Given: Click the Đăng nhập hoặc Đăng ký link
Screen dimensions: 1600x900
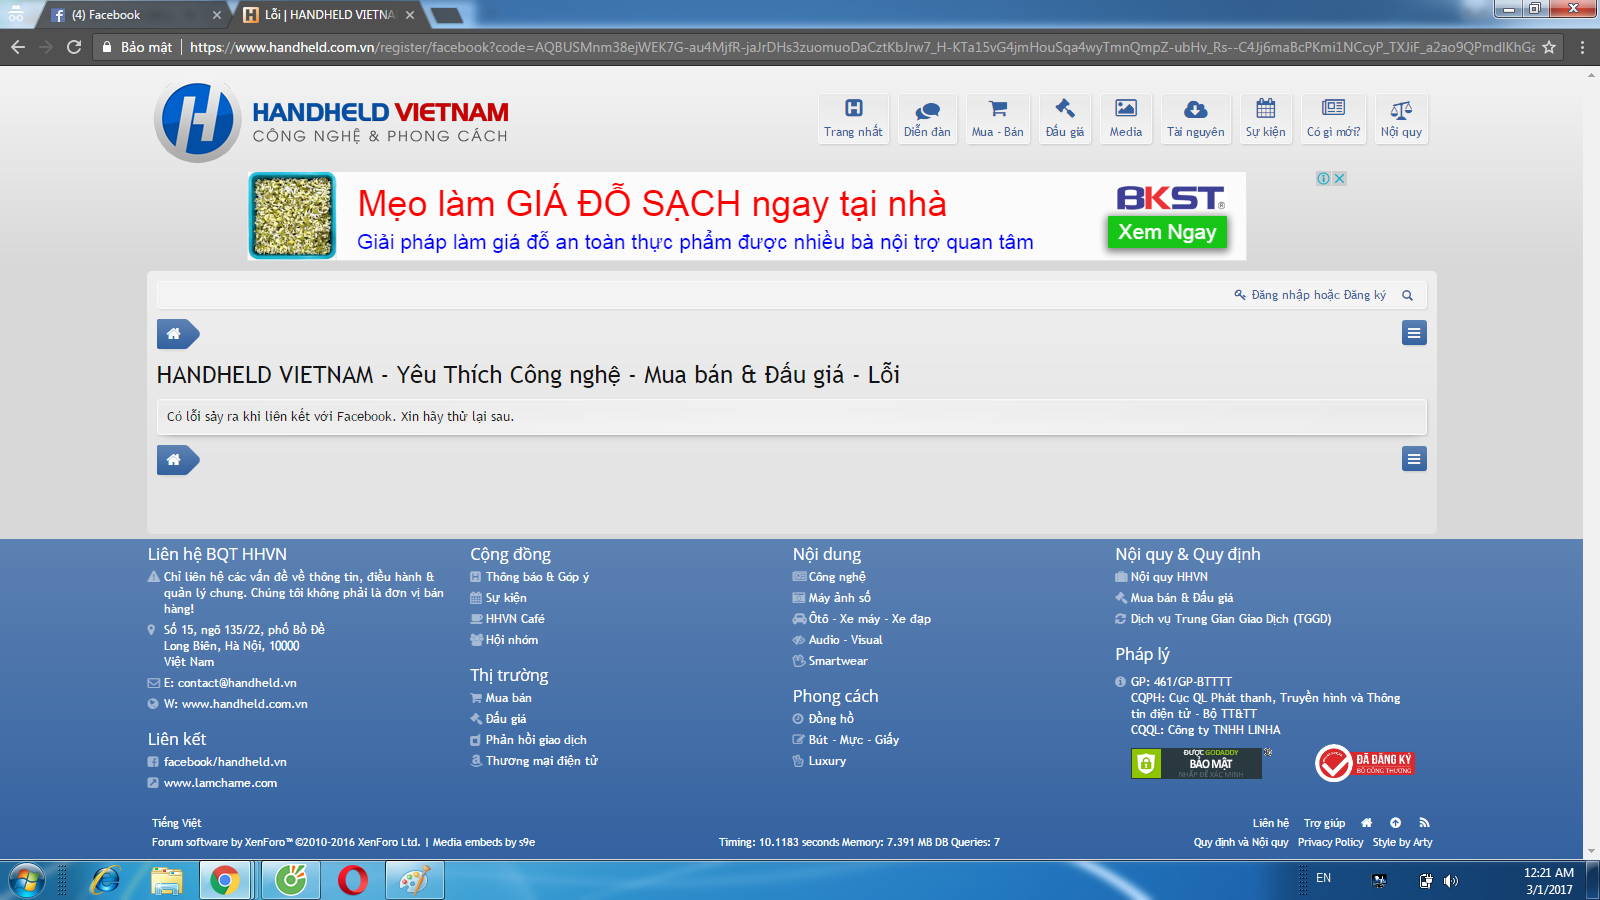Looking at the screenshot, I should click(x=1318, y=295).
